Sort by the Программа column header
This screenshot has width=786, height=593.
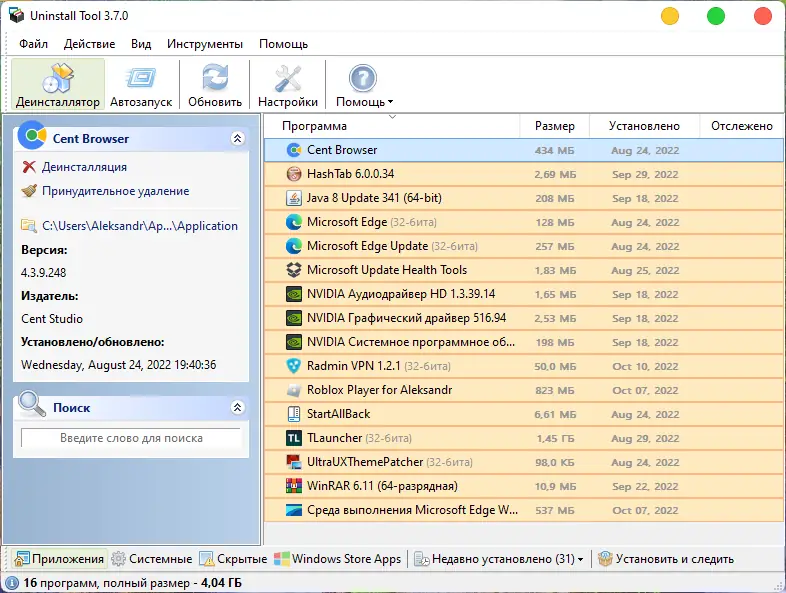pos(392,126)
